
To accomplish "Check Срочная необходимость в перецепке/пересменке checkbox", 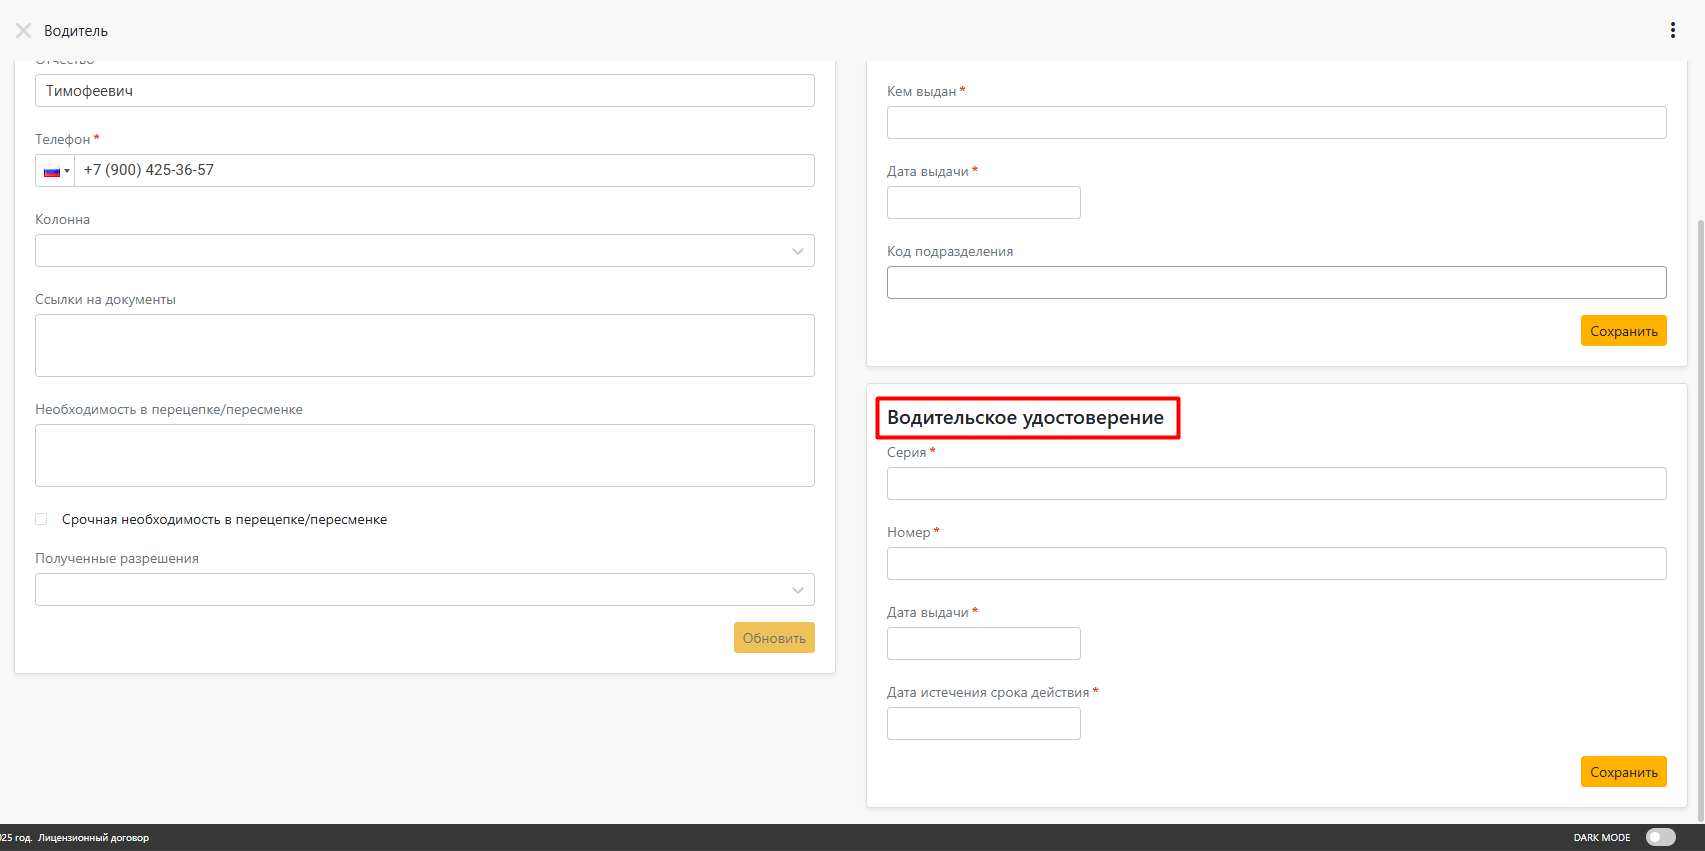I will click(41, 519).
